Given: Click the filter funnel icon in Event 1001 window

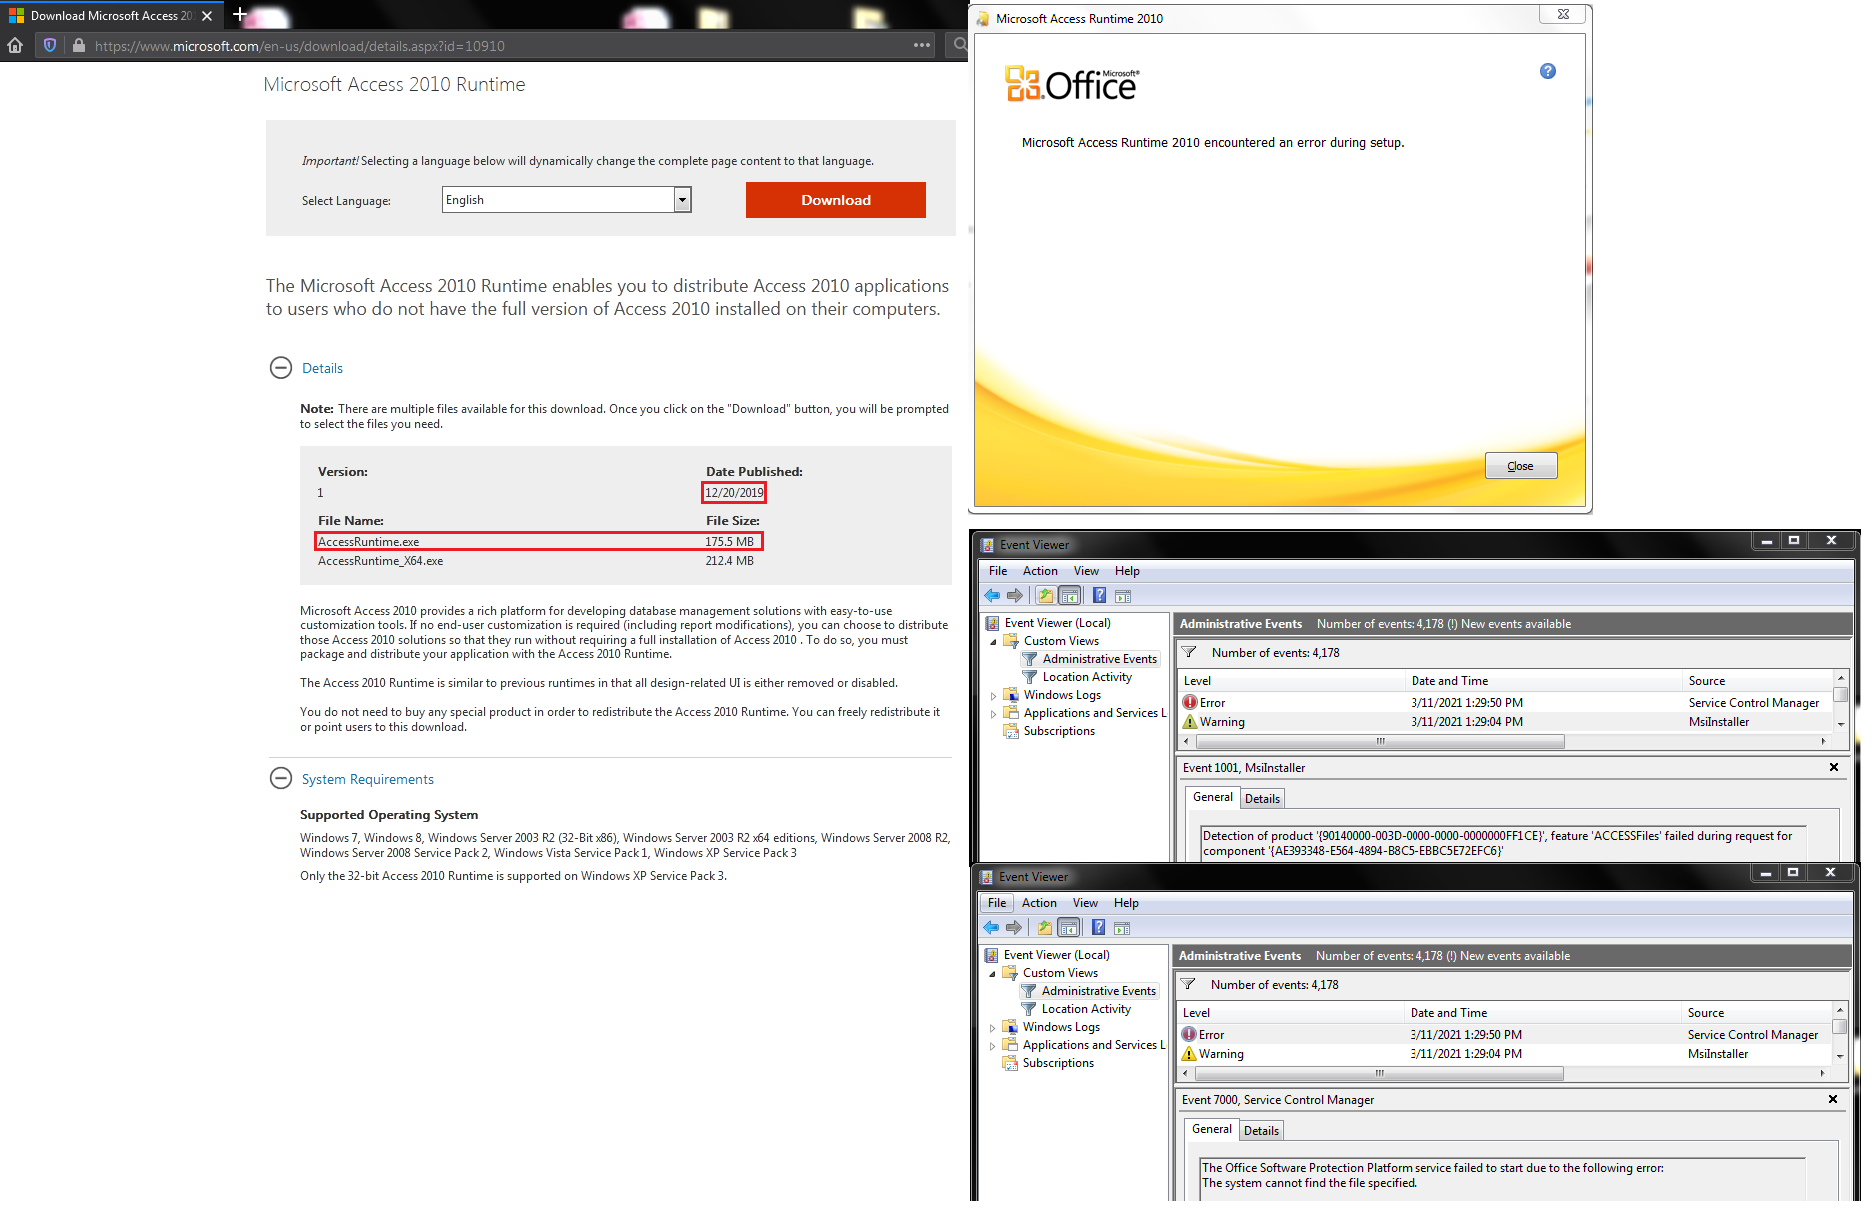Looking at the screenshot, I should (1189, 653).
